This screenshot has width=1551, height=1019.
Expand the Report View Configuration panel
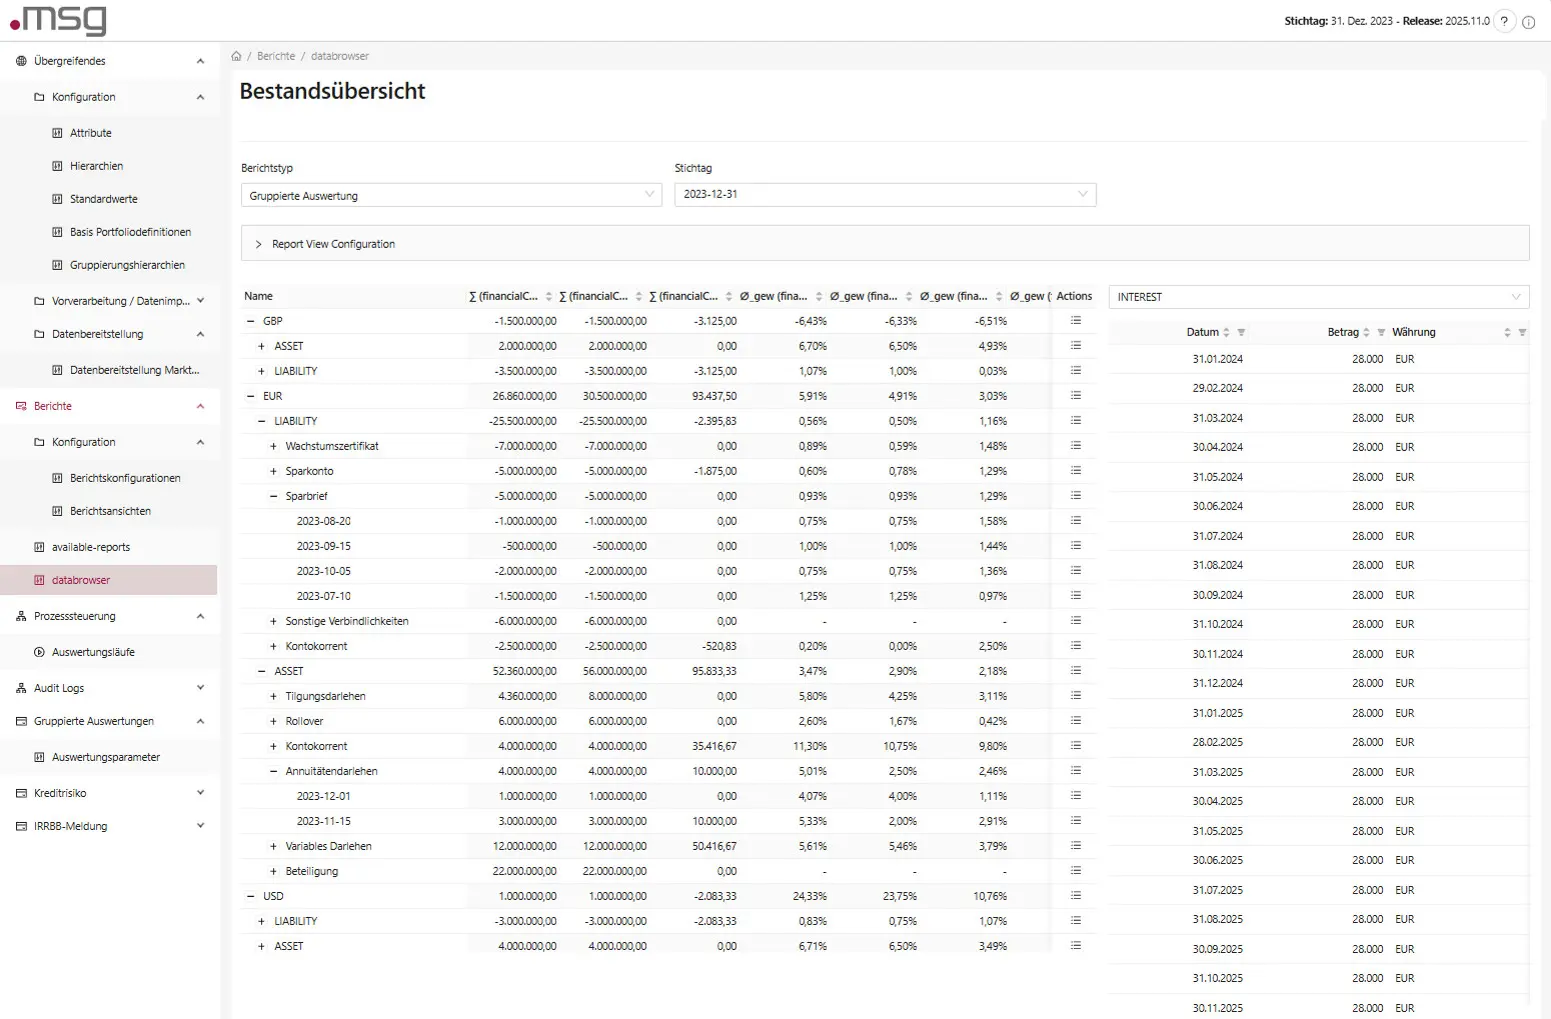(259, 243)
